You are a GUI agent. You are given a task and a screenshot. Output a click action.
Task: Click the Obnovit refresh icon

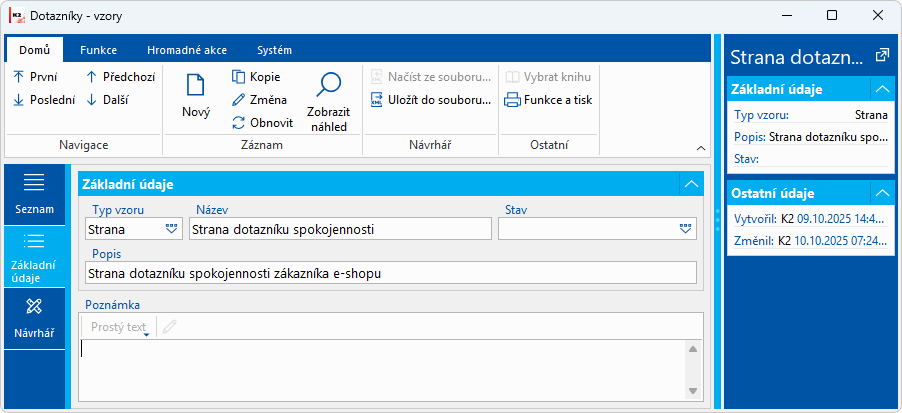coord(239,123)
